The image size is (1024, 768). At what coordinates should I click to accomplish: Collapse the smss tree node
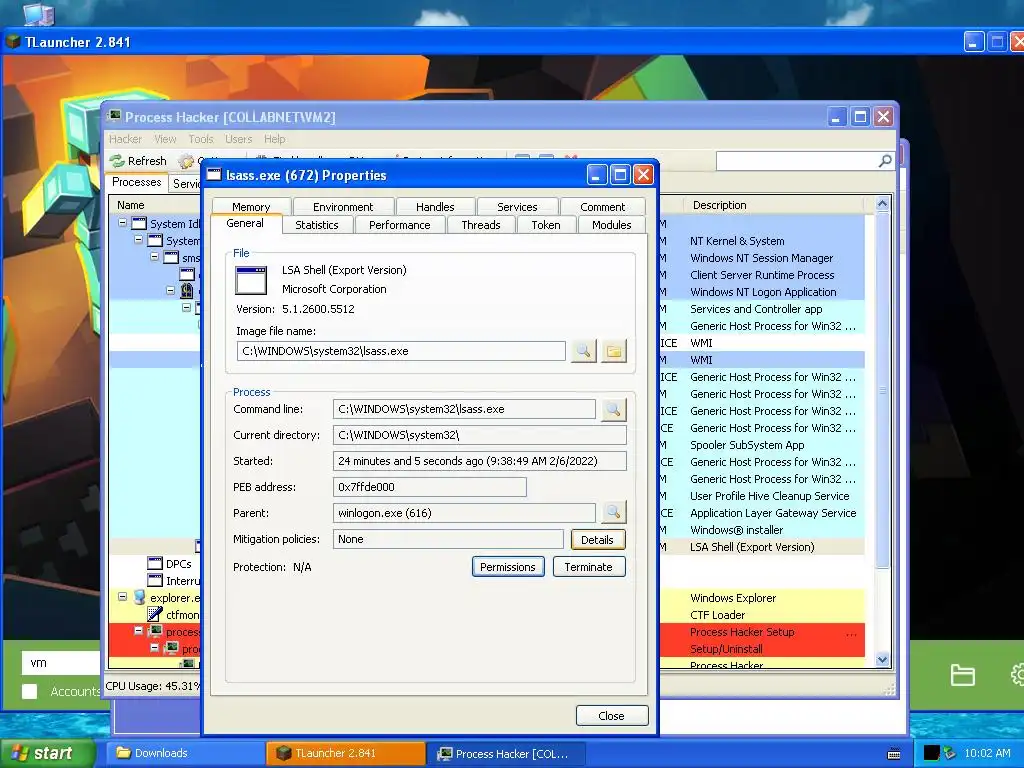(155, 257)
